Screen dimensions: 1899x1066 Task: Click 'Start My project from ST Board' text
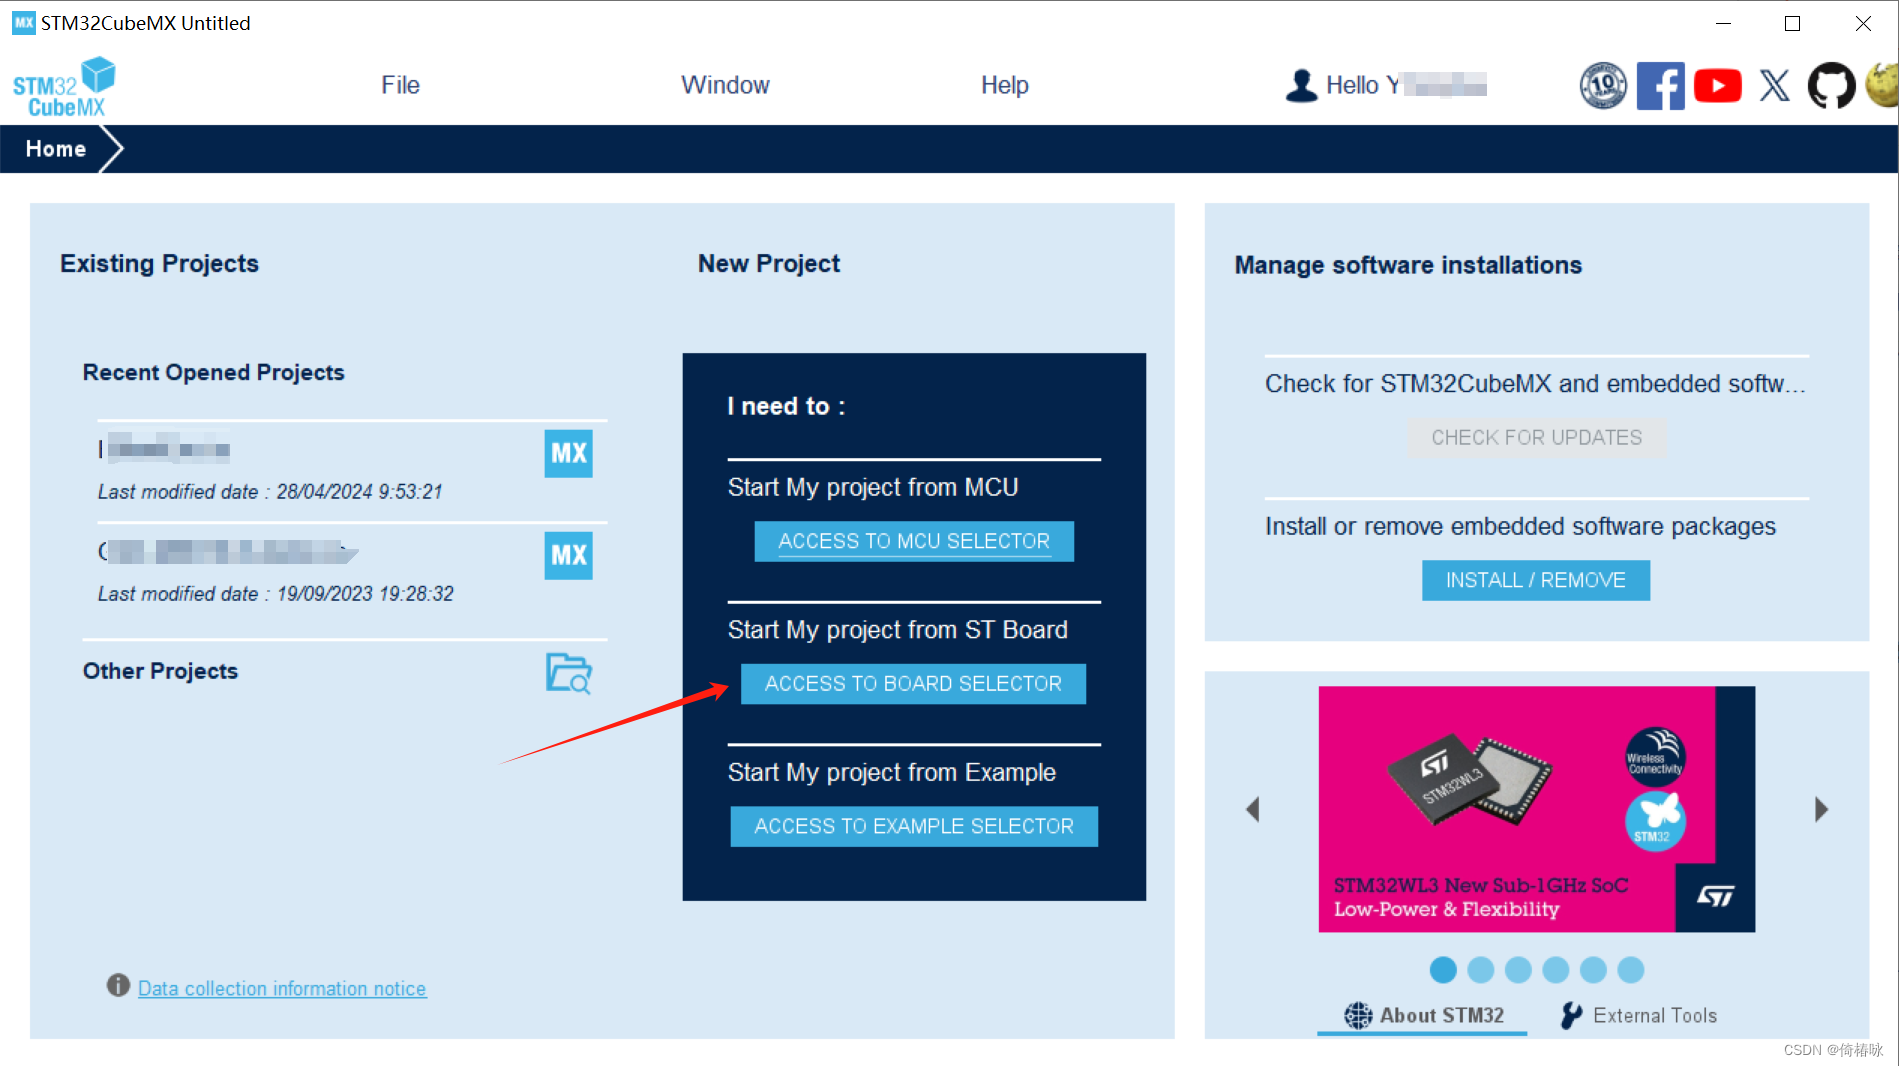898,630
